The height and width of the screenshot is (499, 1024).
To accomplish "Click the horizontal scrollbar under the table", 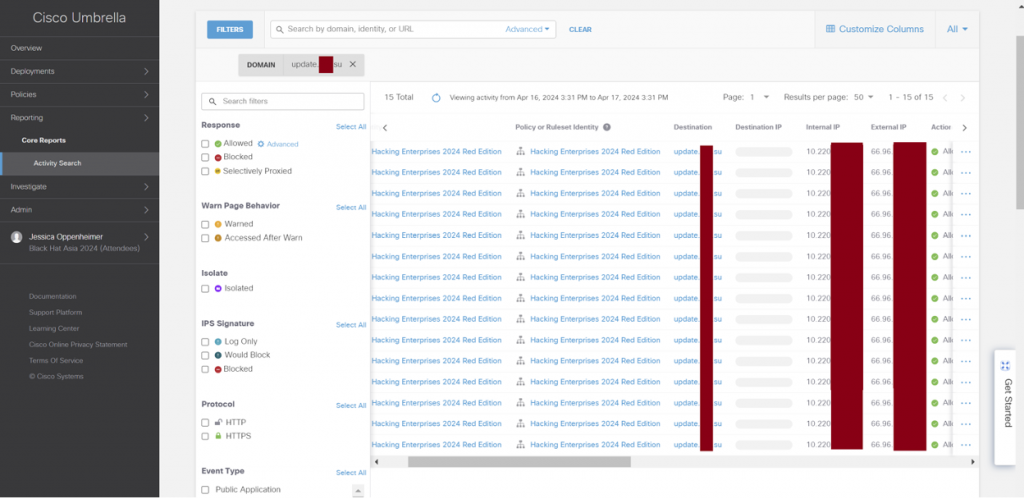I will click(x=519, y=462).
